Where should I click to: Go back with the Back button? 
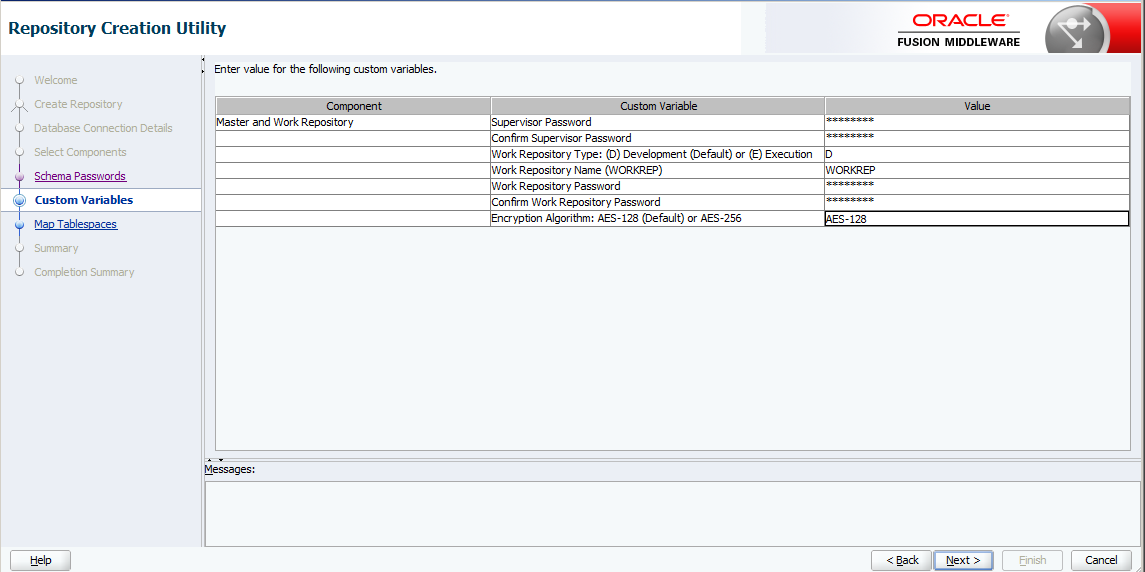(901, 560)
